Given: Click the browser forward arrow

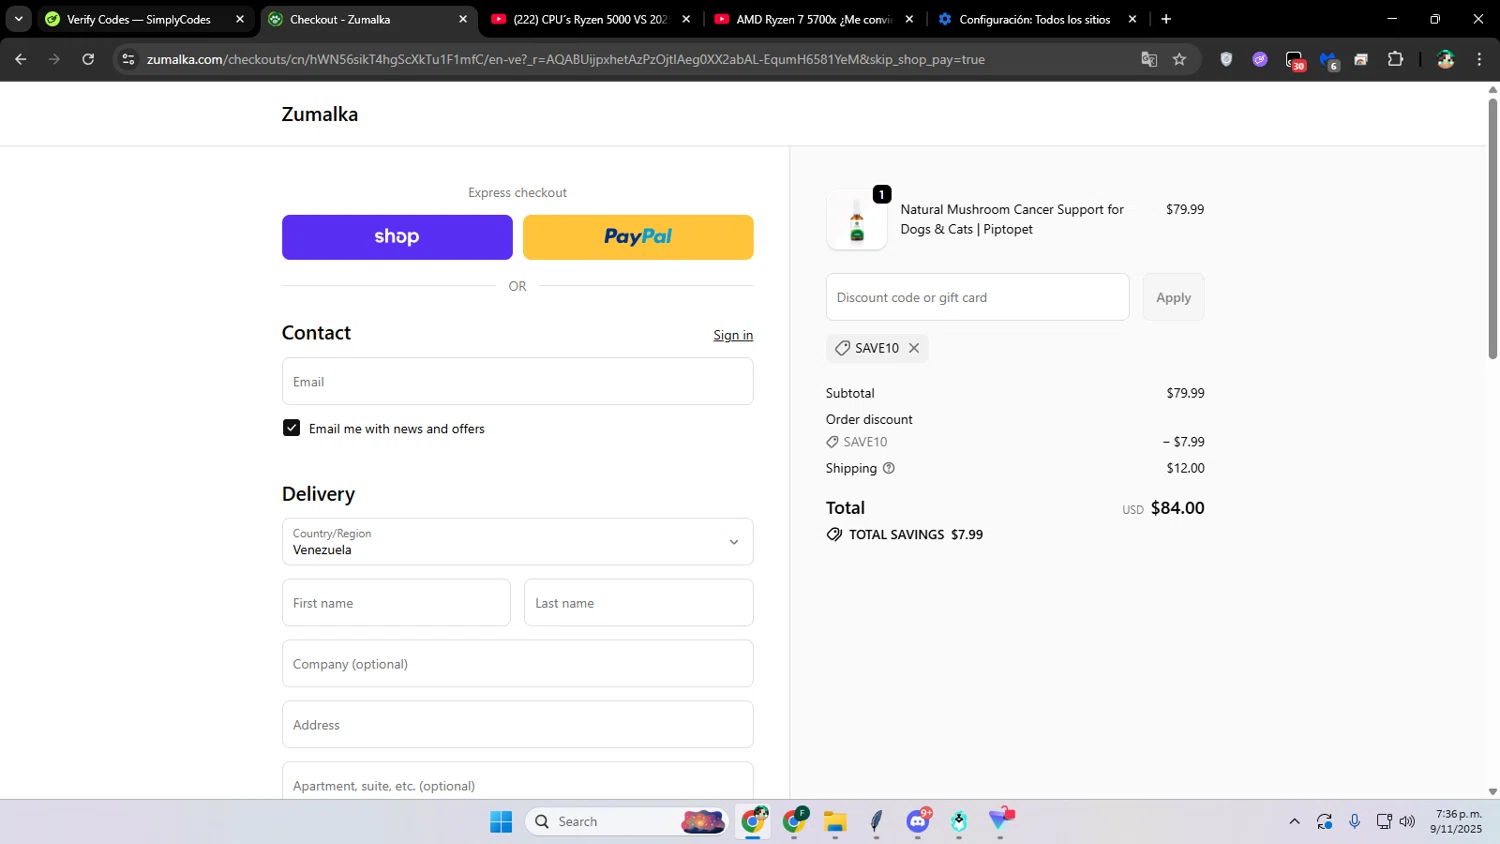Looking at the screenshot, I should click(54, 59).
